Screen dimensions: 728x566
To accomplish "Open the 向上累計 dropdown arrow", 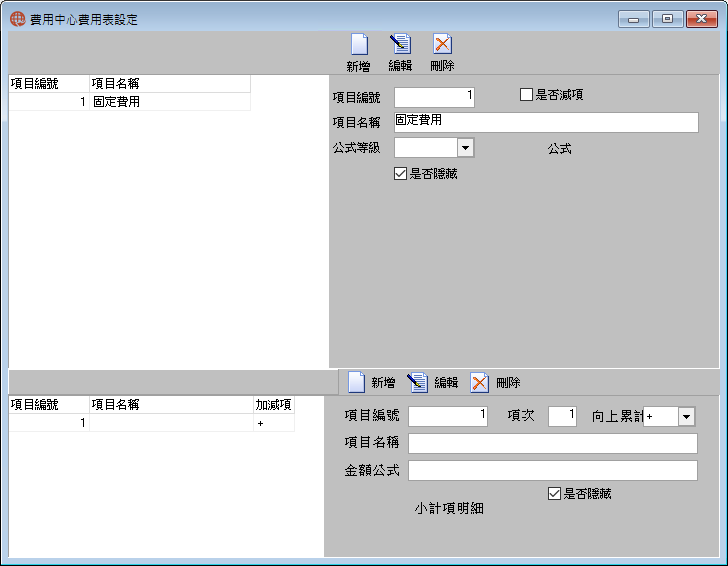I will [x=686, y=416].
